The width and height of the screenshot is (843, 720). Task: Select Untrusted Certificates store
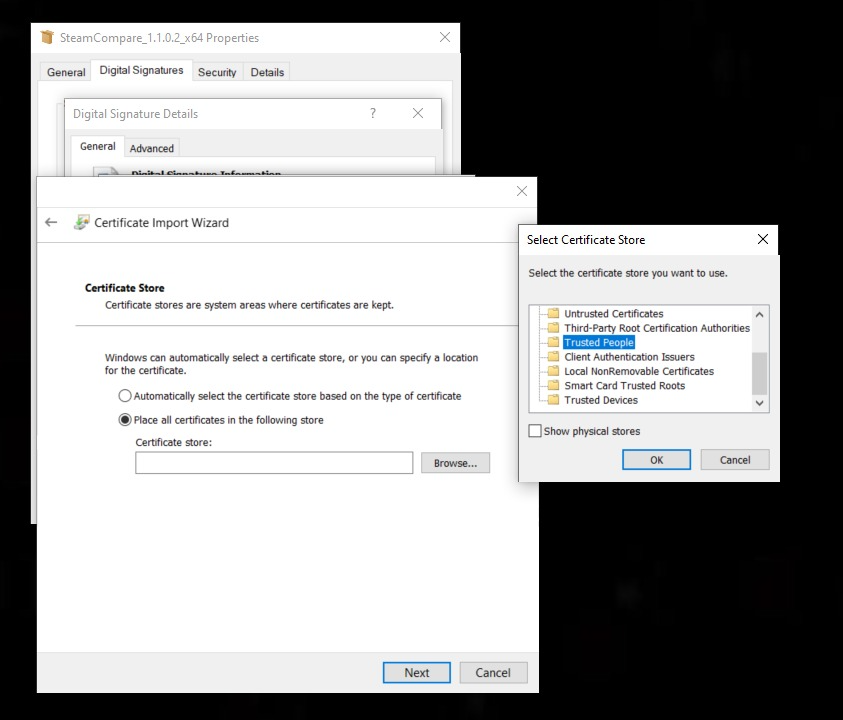[x=613, y=313]
